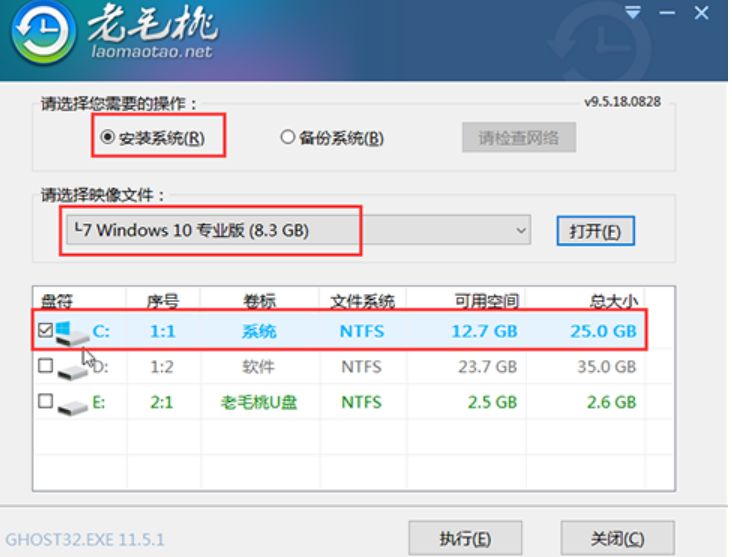Click the D: drive disk icon
The height and width of the screenshot is (557, 732).
(x=73, y=368)
